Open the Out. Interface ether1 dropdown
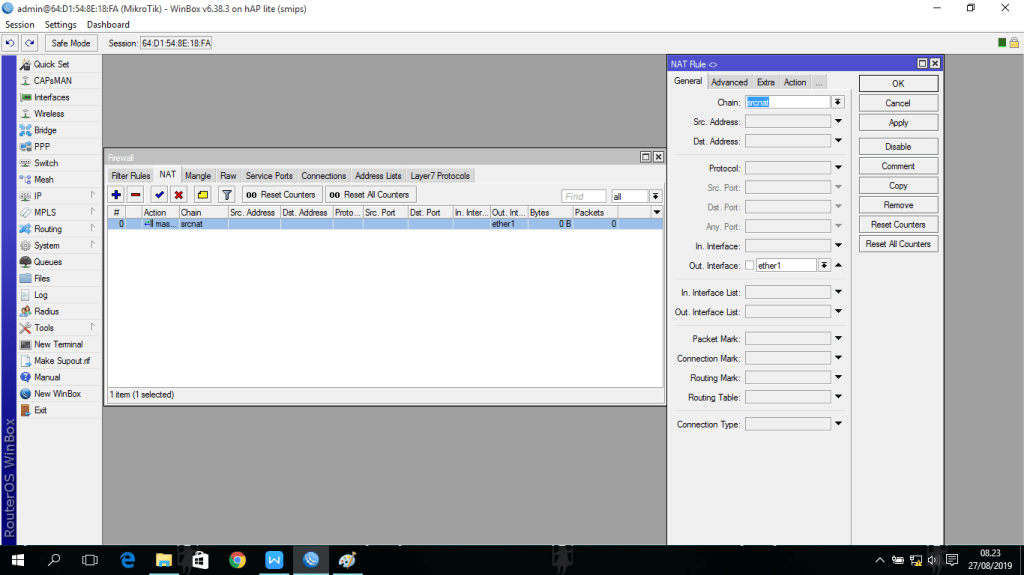1024x575 pixels. (x=824, y=265)
